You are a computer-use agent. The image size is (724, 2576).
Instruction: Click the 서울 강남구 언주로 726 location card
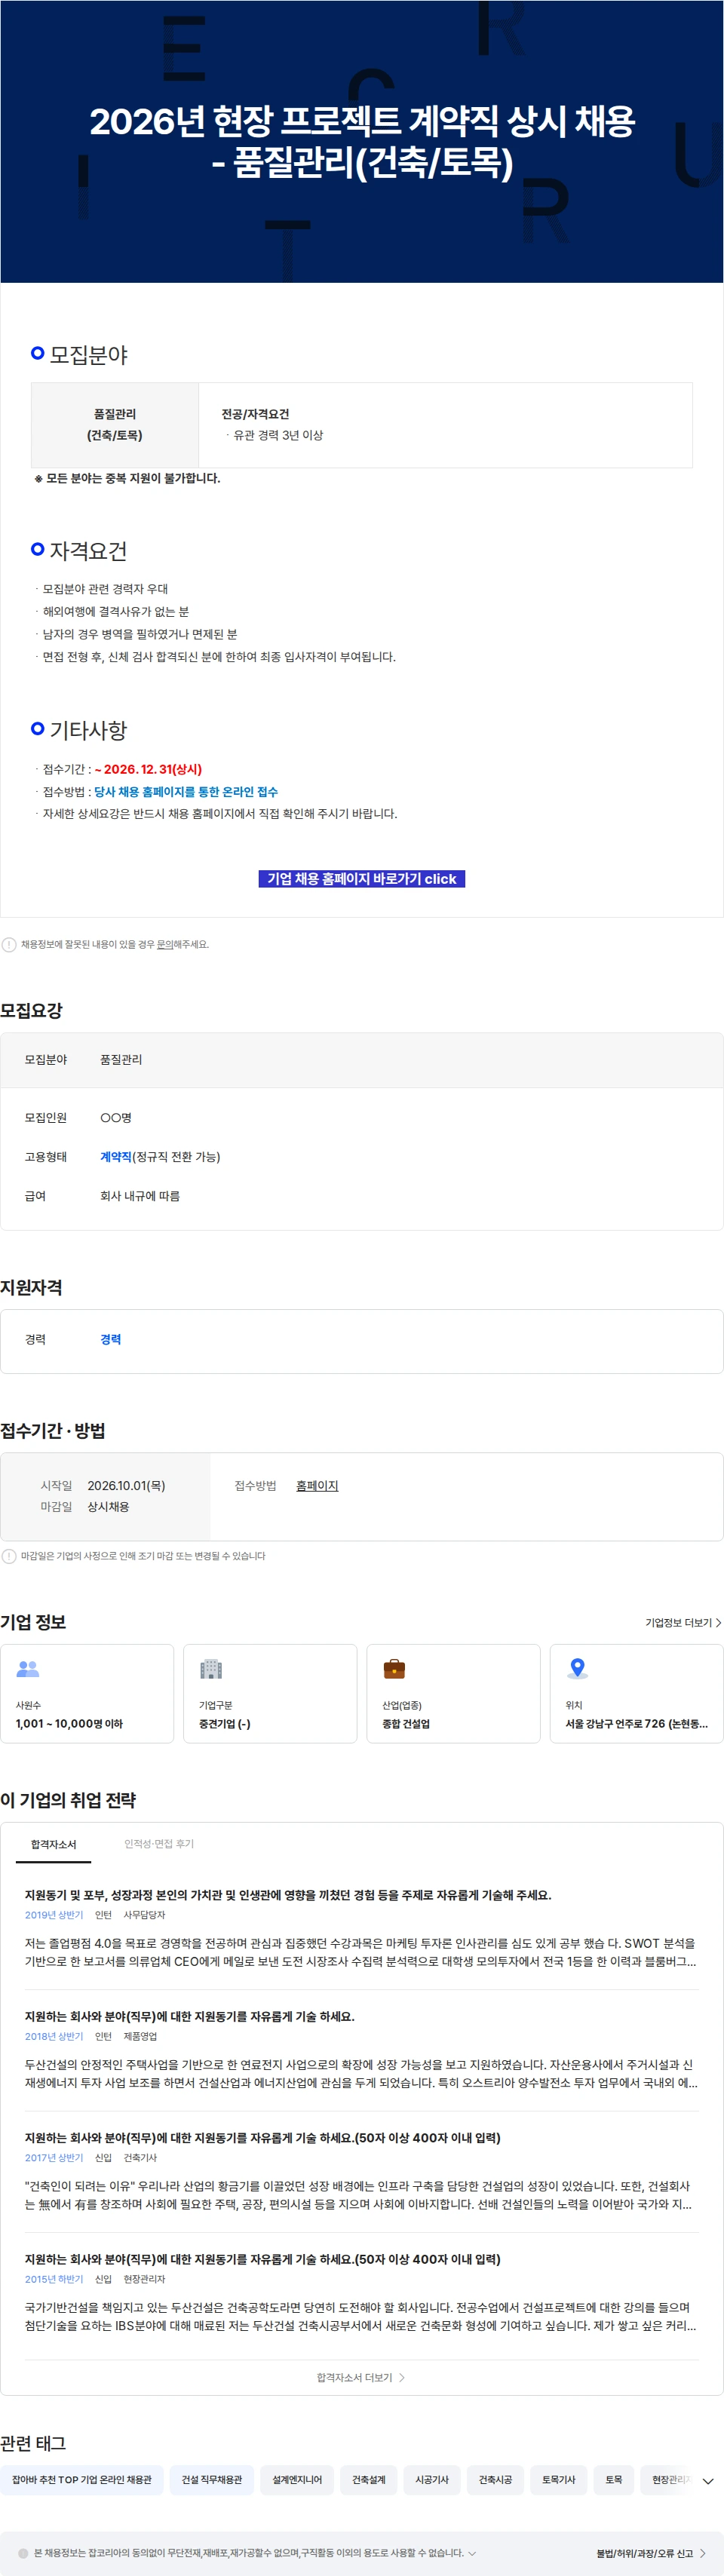[636, 1693]
